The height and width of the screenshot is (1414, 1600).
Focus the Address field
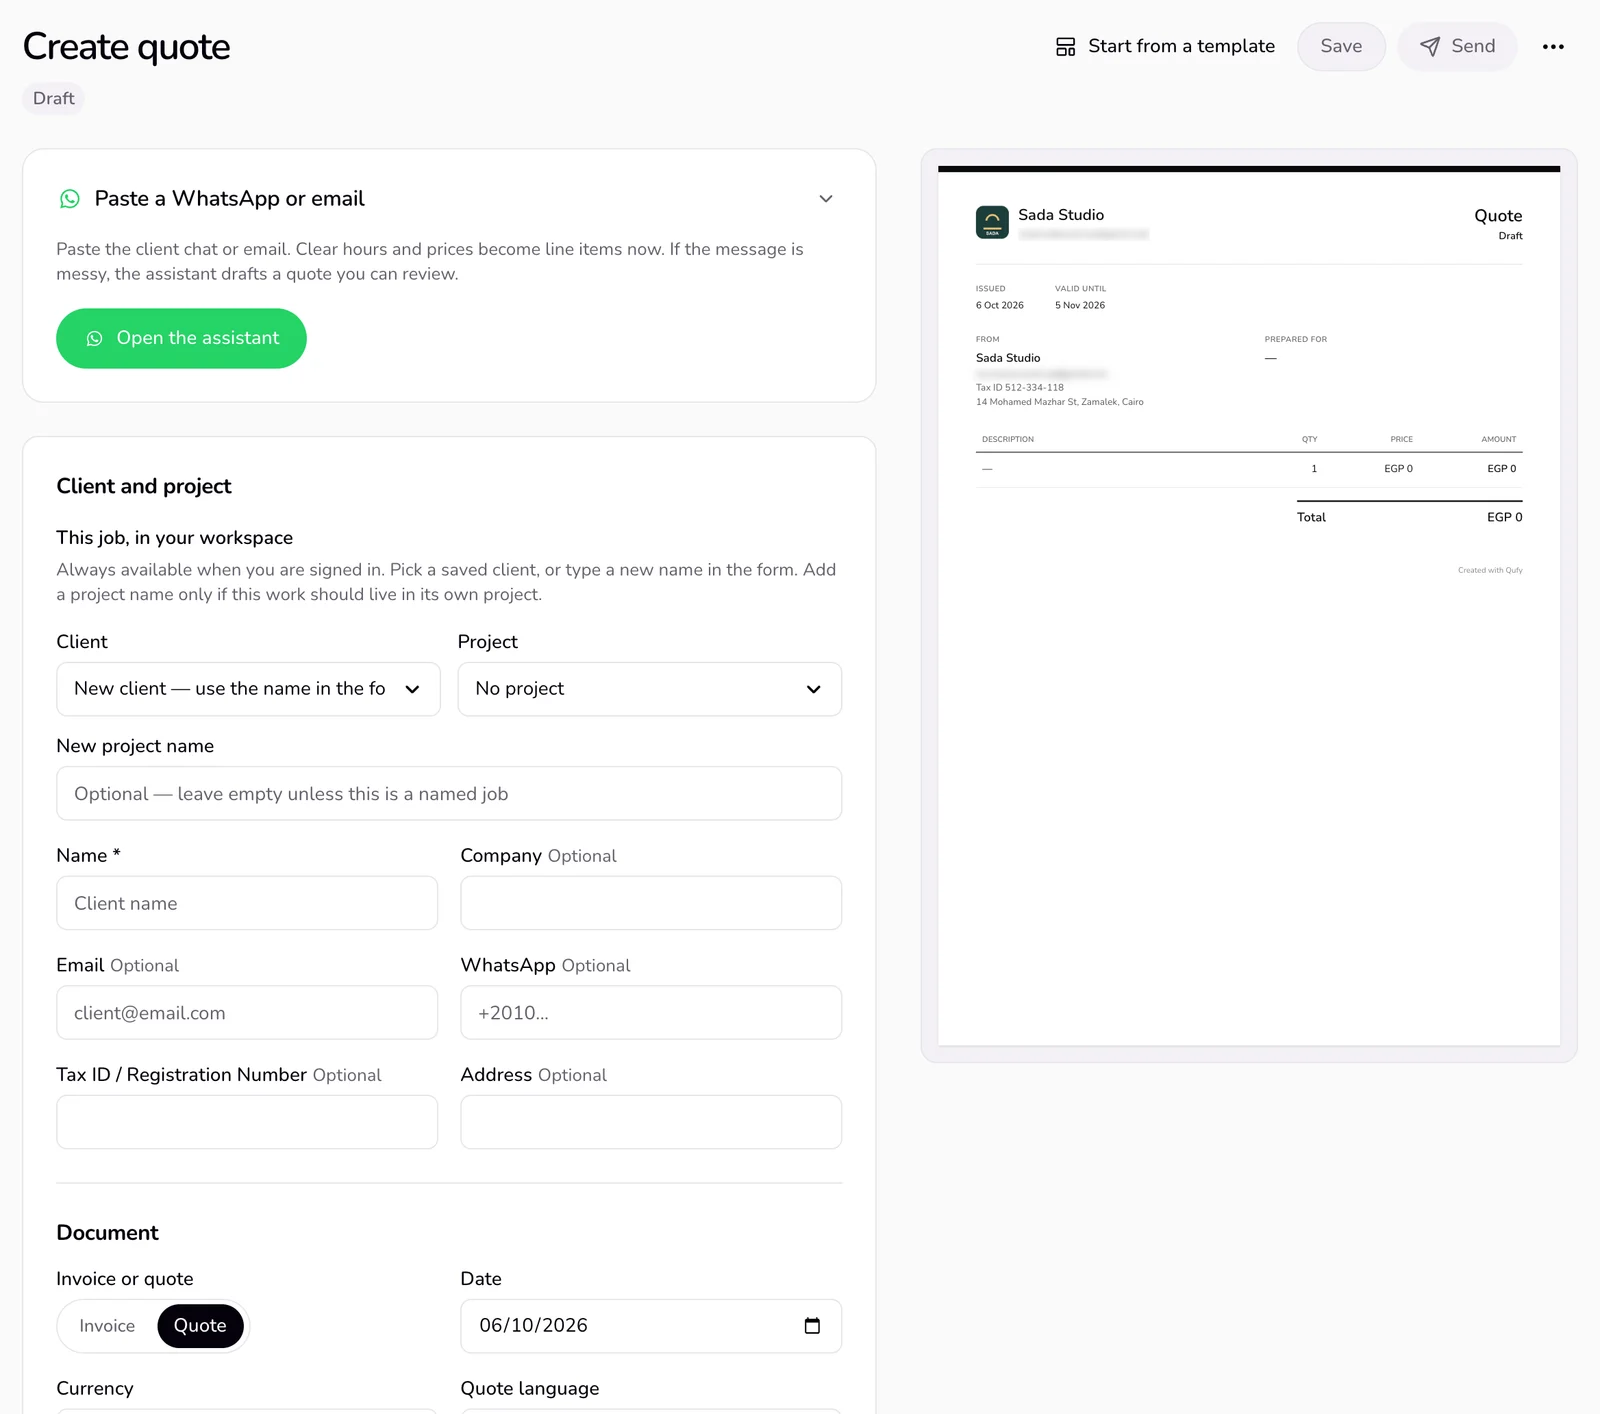tap(651, 1122)
